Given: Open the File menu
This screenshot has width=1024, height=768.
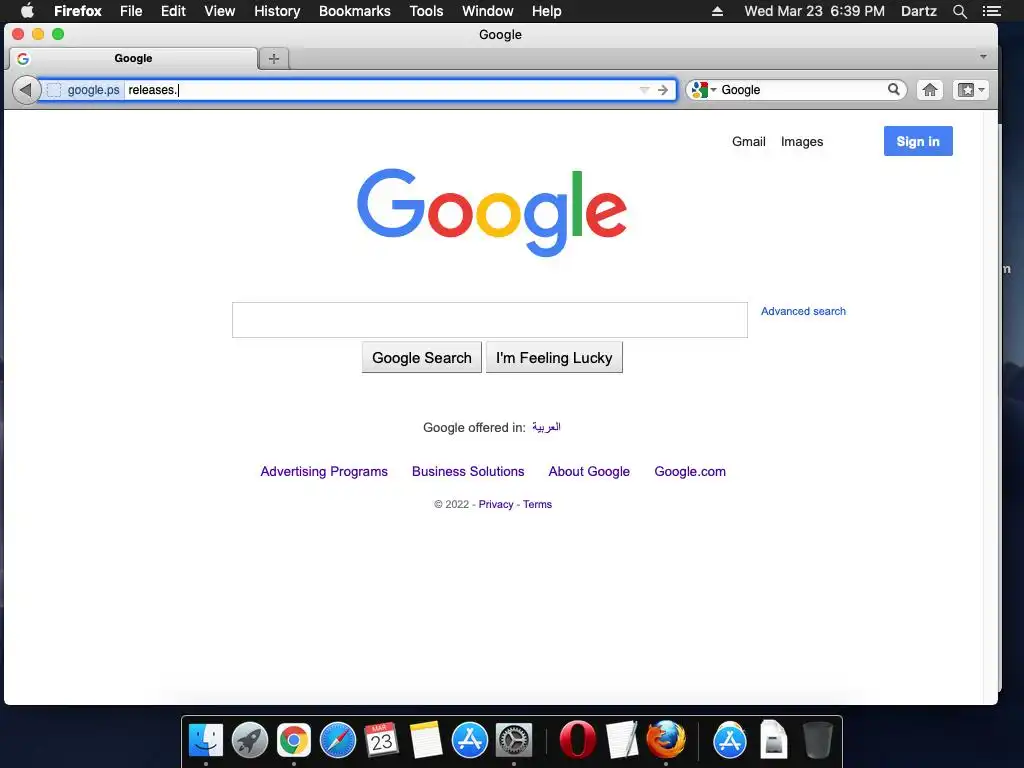Looking at the screenshot, I should [131, 11].
